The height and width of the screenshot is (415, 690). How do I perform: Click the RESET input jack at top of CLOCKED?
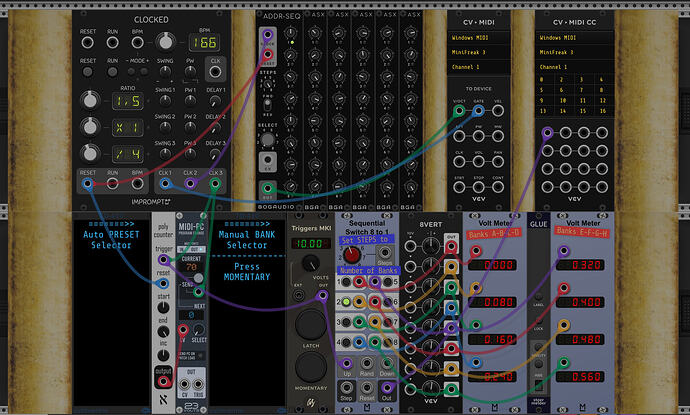pyautogui.click(x=88, y=43)
